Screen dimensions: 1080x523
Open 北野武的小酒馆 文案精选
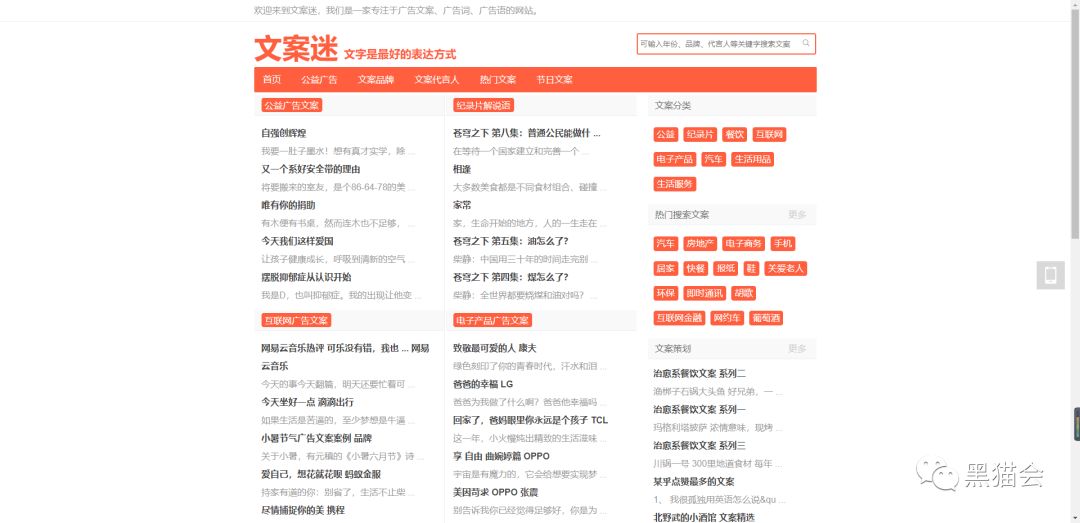pyautogui.click(x=704, y=517)
